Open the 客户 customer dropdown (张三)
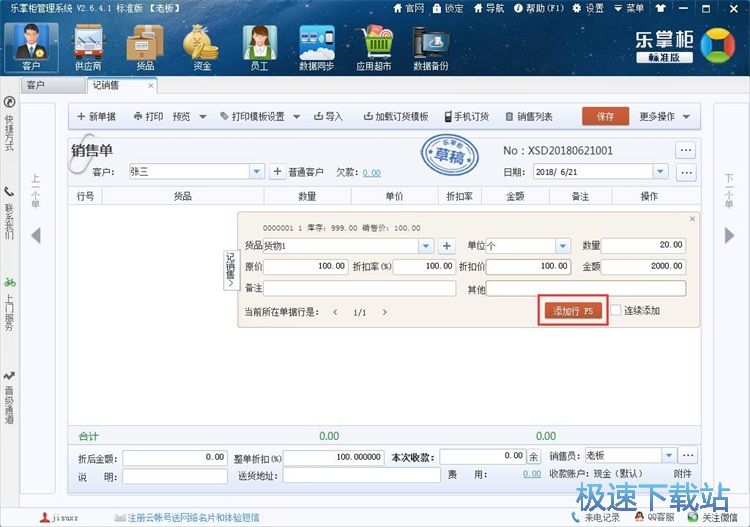 click(x=256, y=171)
